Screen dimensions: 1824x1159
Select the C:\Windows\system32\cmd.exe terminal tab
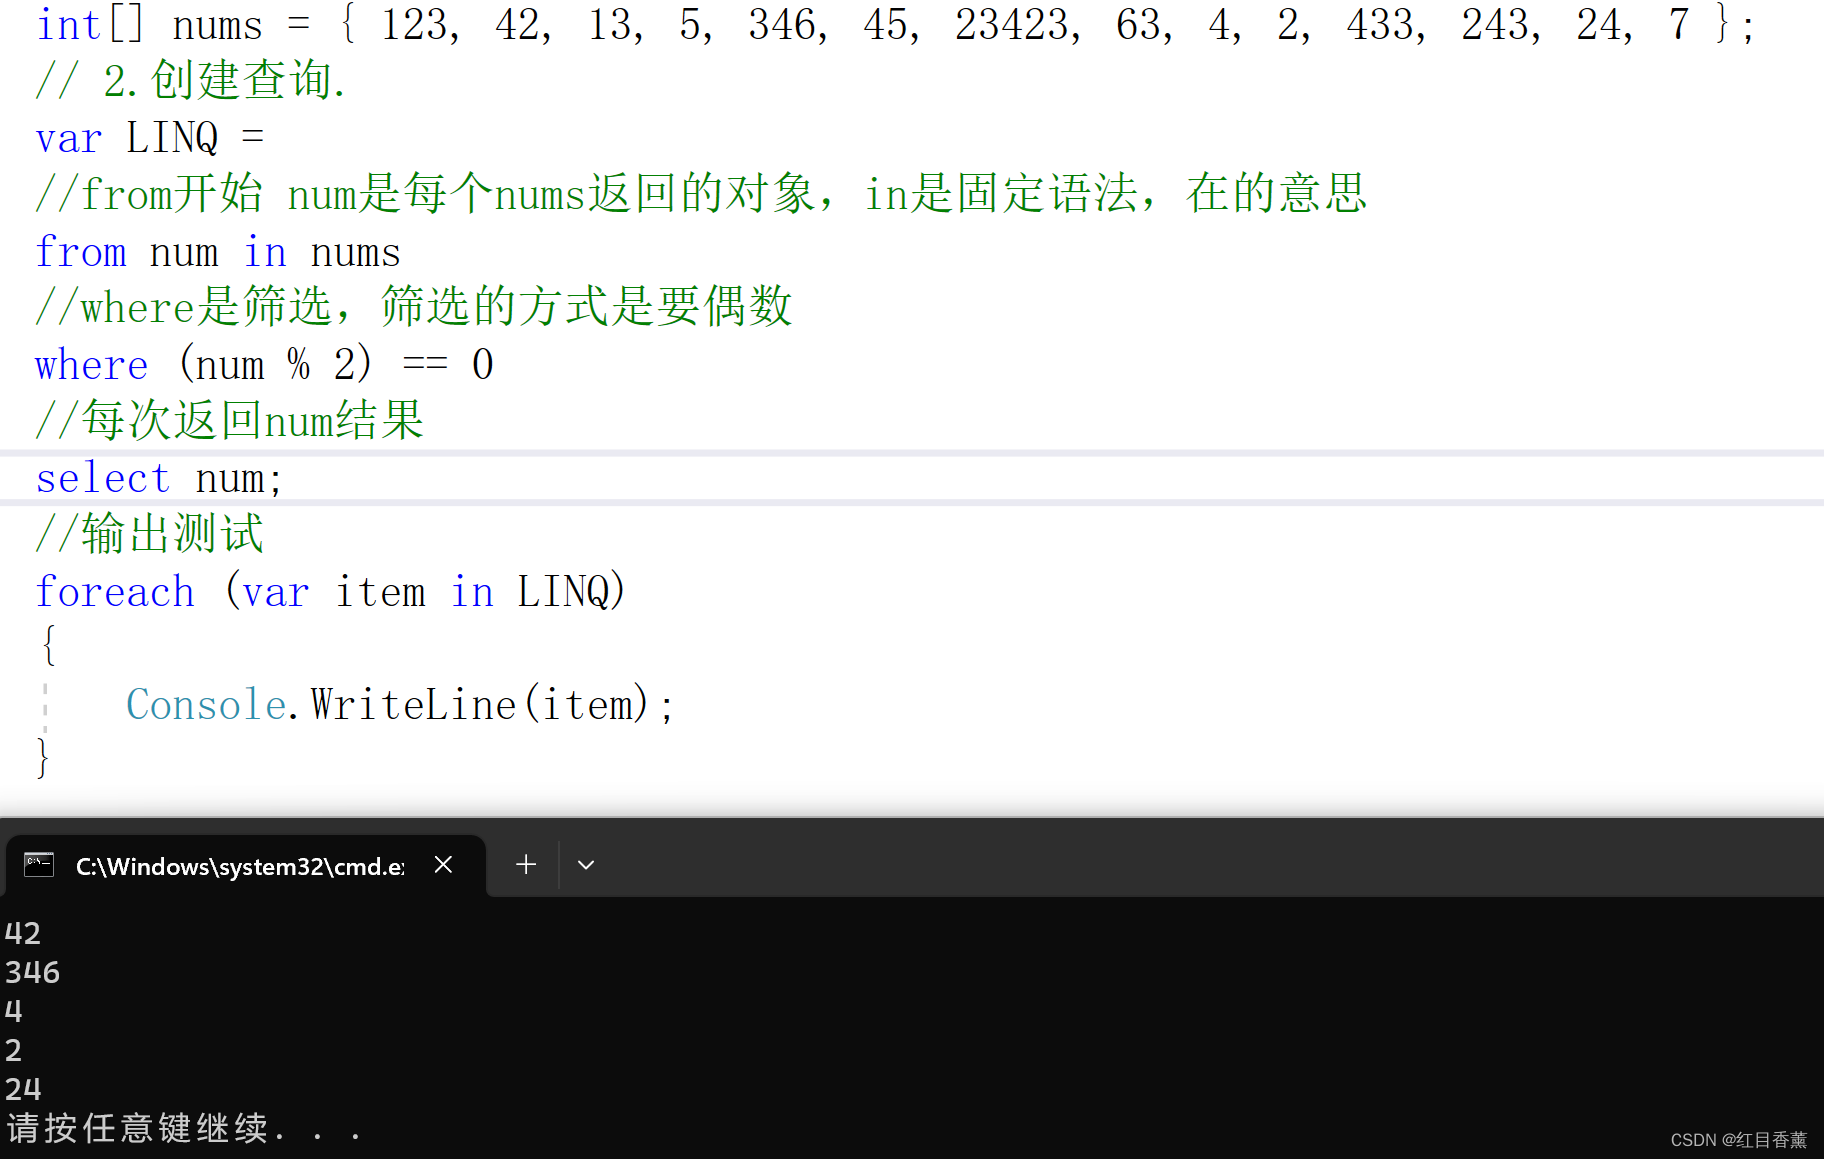pos(238,866)
